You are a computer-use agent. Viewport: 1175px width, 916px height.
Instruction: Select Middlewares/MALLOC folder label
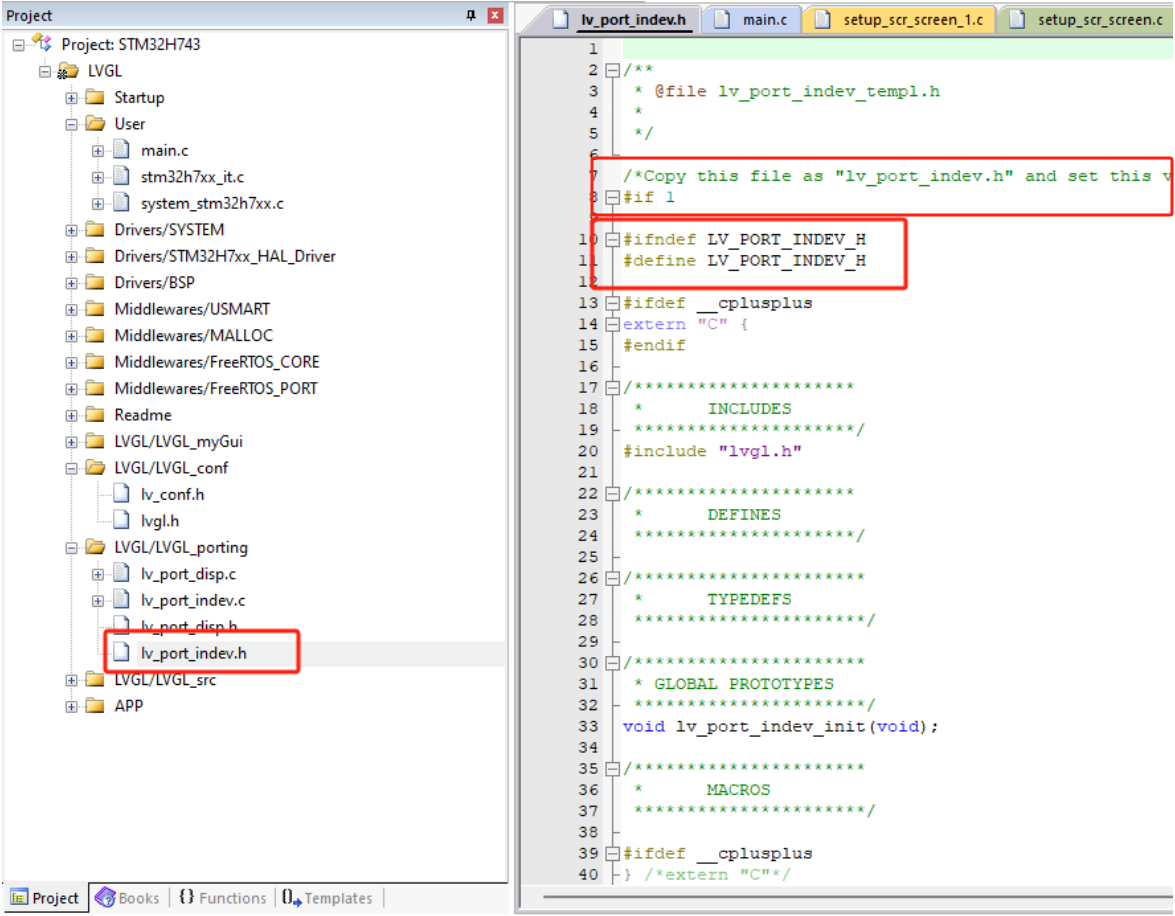[x=193, y=335]
